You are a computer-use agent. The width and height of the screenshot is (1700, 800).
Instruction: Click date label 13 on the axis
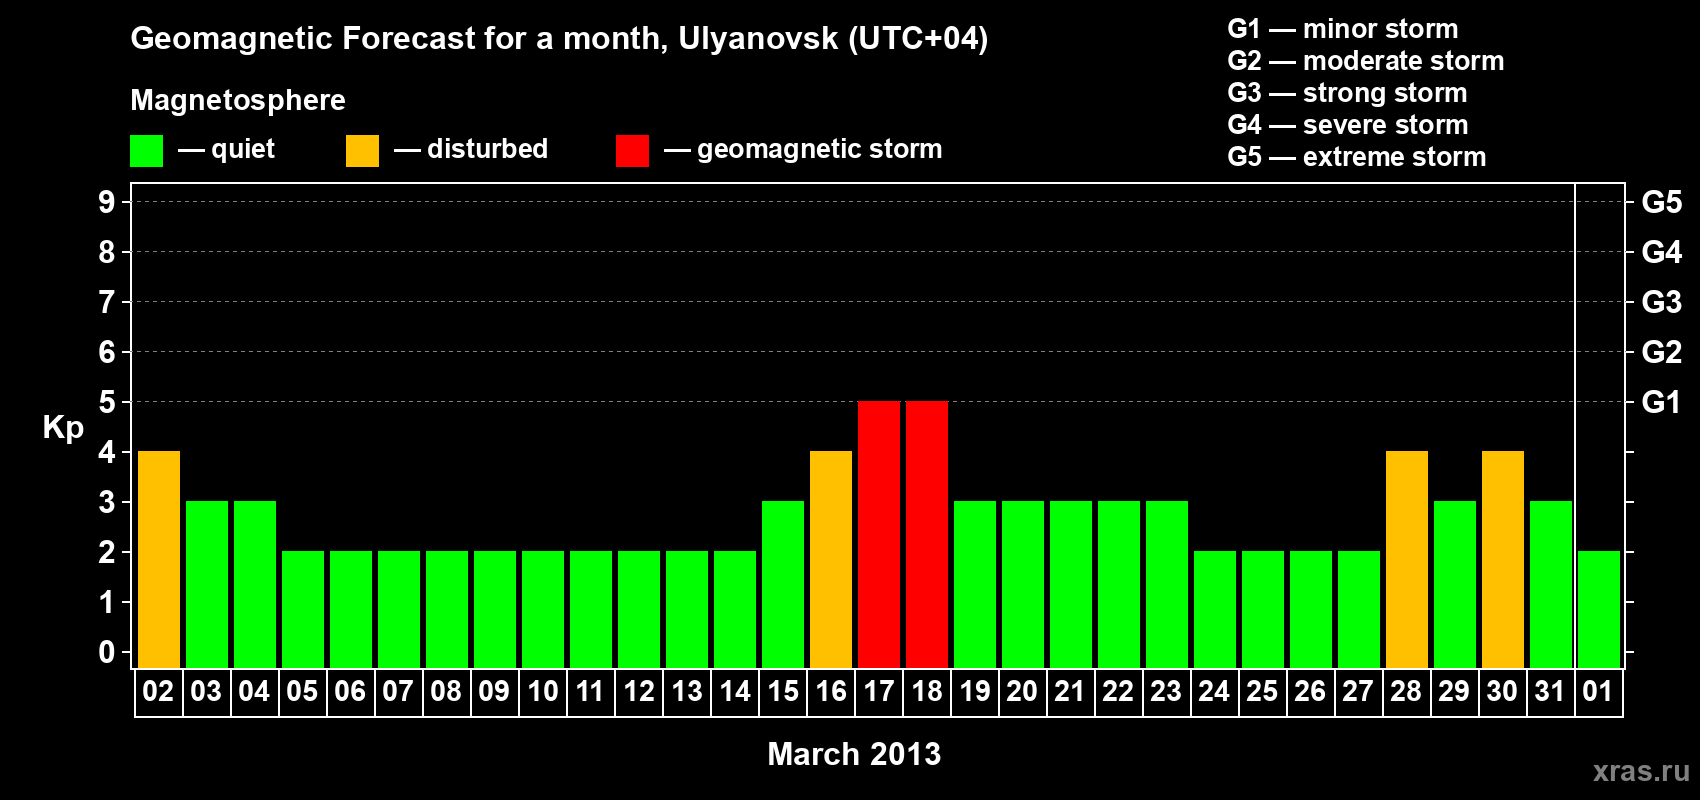tap(686, 691)
